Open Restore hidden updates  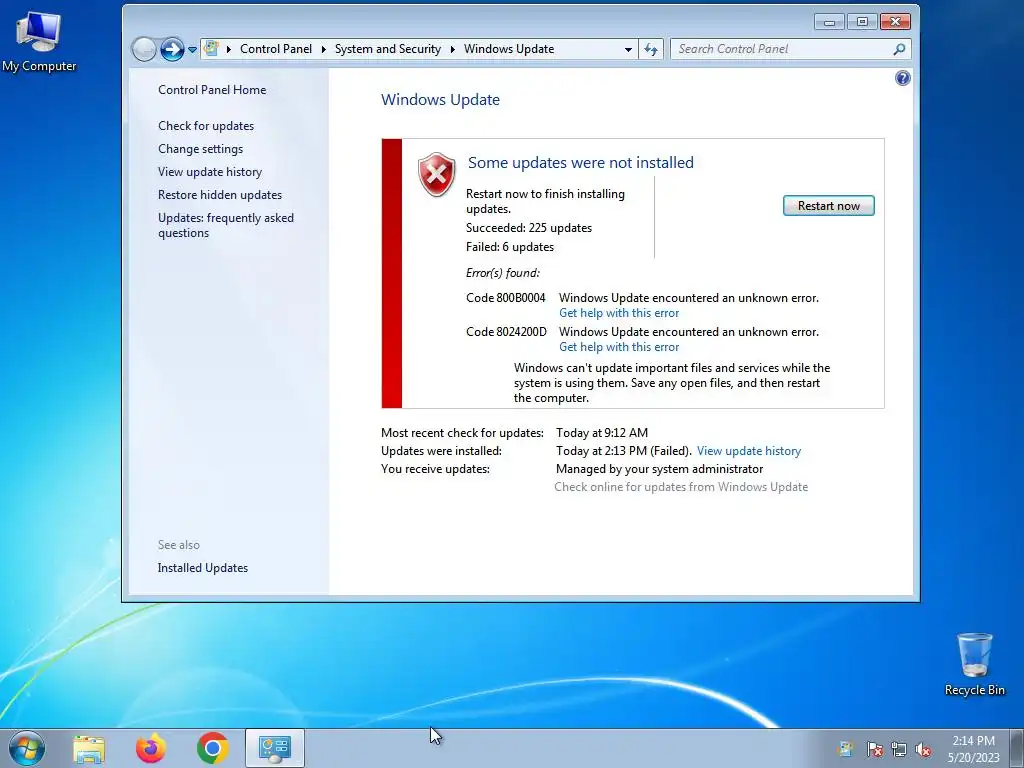pyautogui.click(x=220, y=195)
